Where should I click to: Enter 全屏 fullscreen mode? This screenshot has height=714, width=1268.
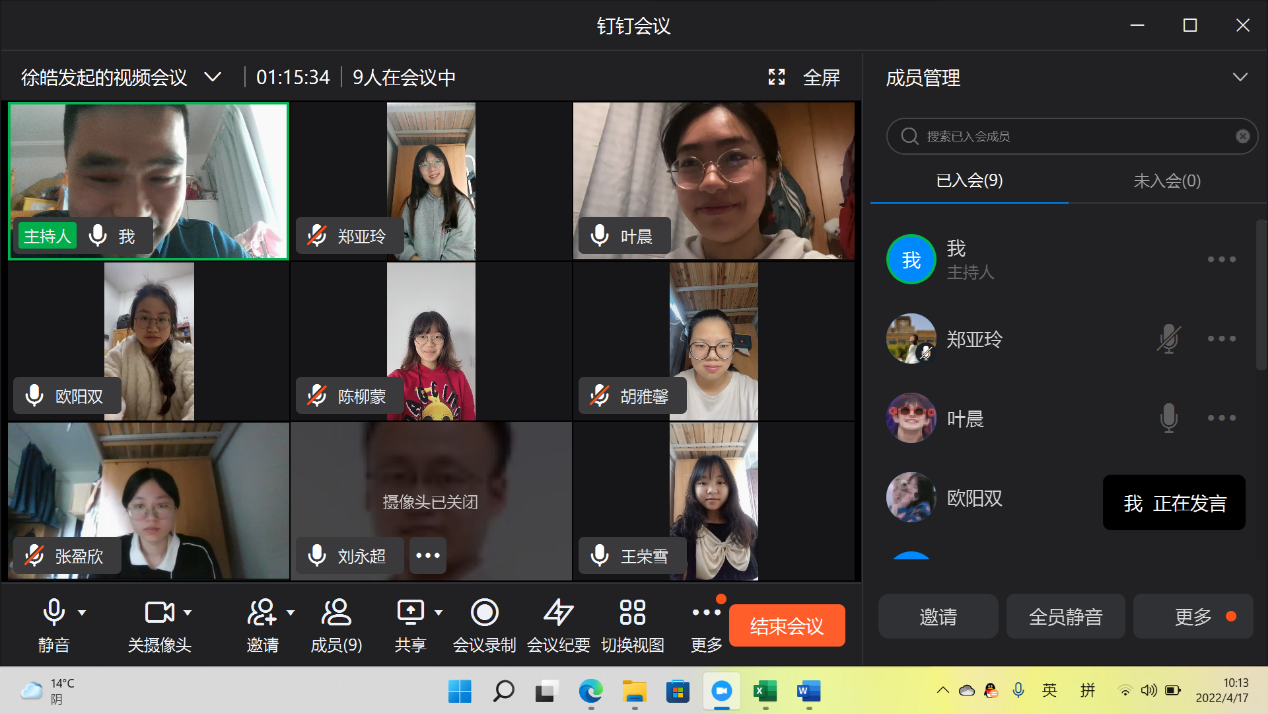coord(805,77)
